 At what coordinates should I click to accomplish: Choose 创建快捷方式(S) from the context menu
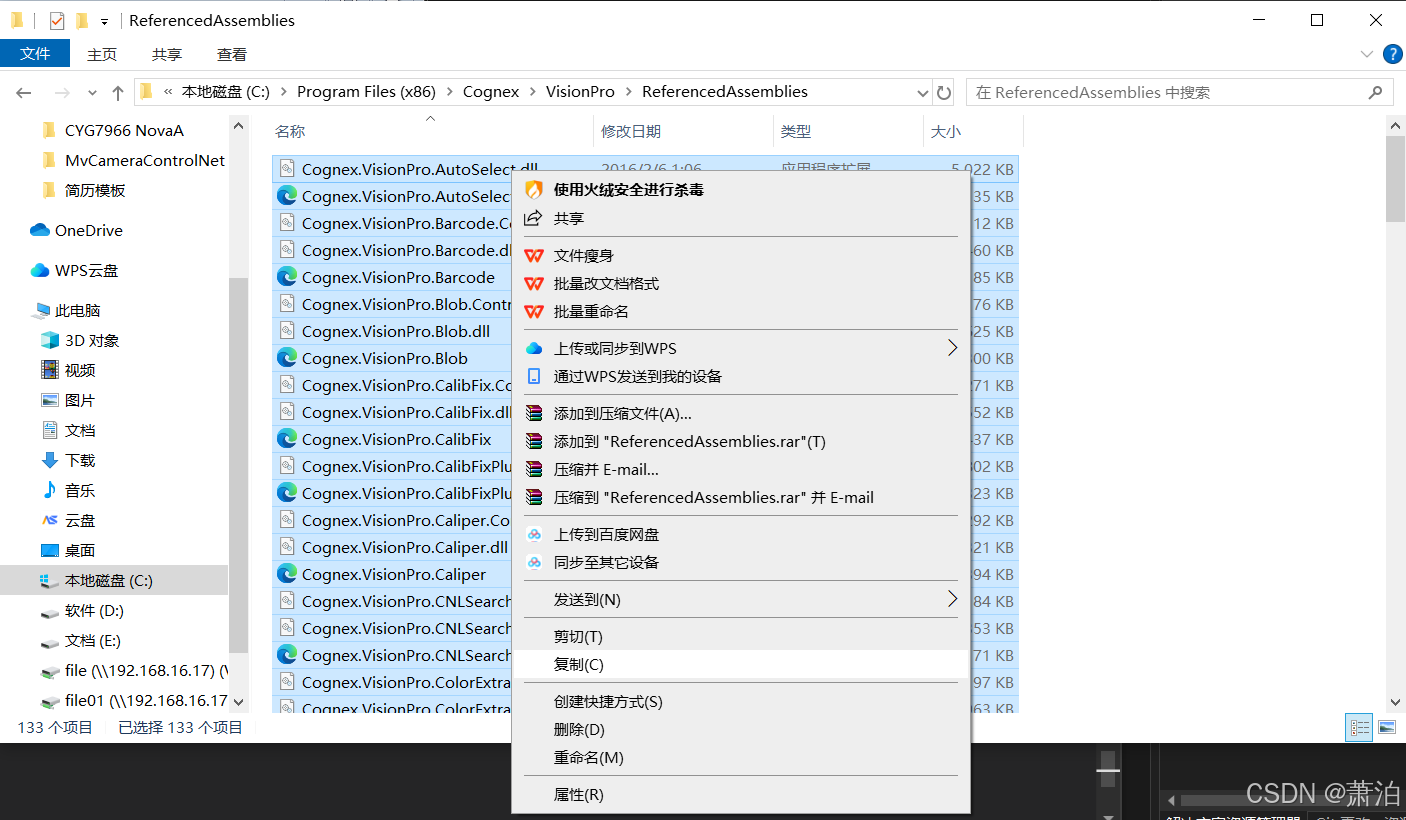click(x=740, y=702)
